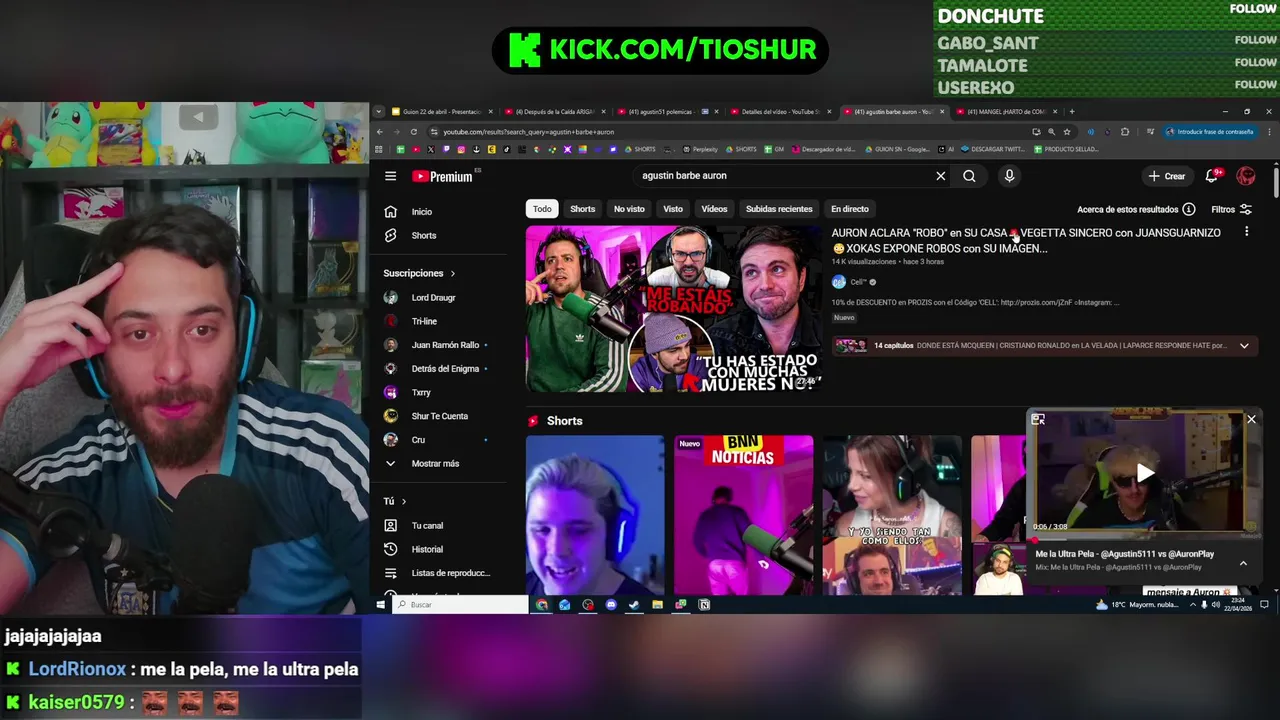Select the En directo filter chip
Screen dimensions: 1280x720
click(x=849, y=209)
